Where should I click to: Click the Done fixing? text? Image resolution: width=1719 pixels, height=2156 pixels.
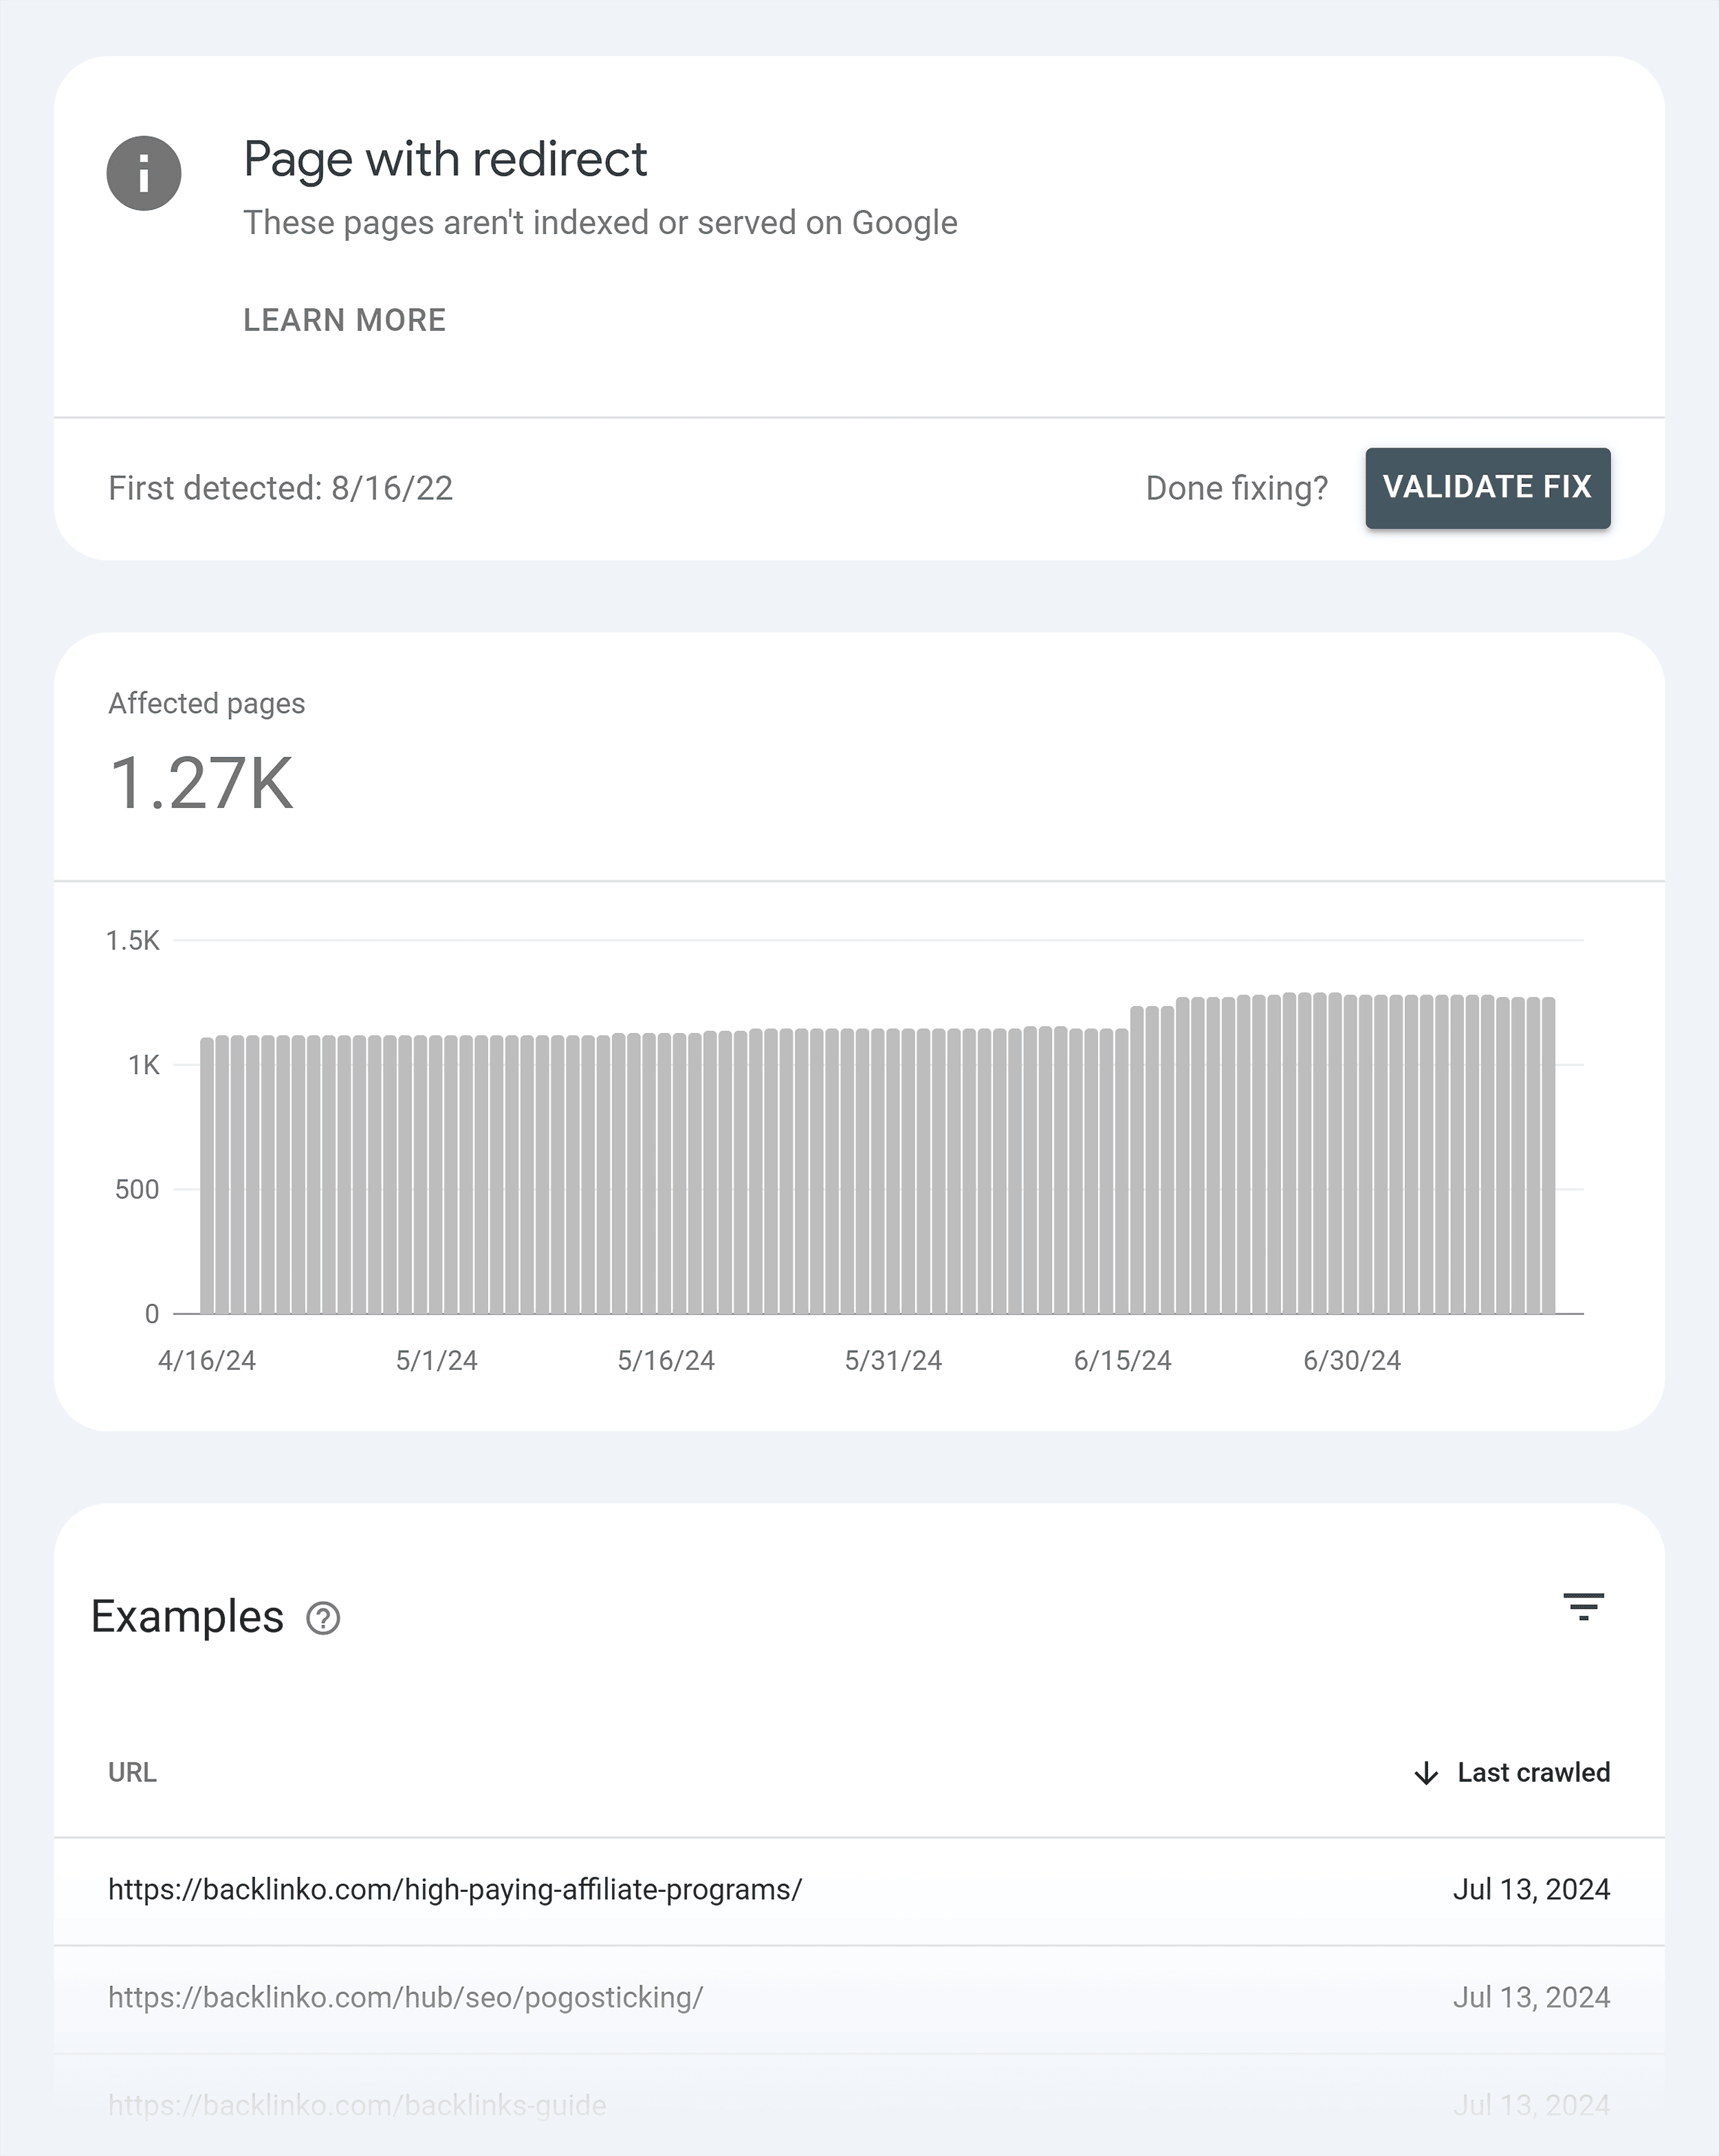coord(1236,488)
